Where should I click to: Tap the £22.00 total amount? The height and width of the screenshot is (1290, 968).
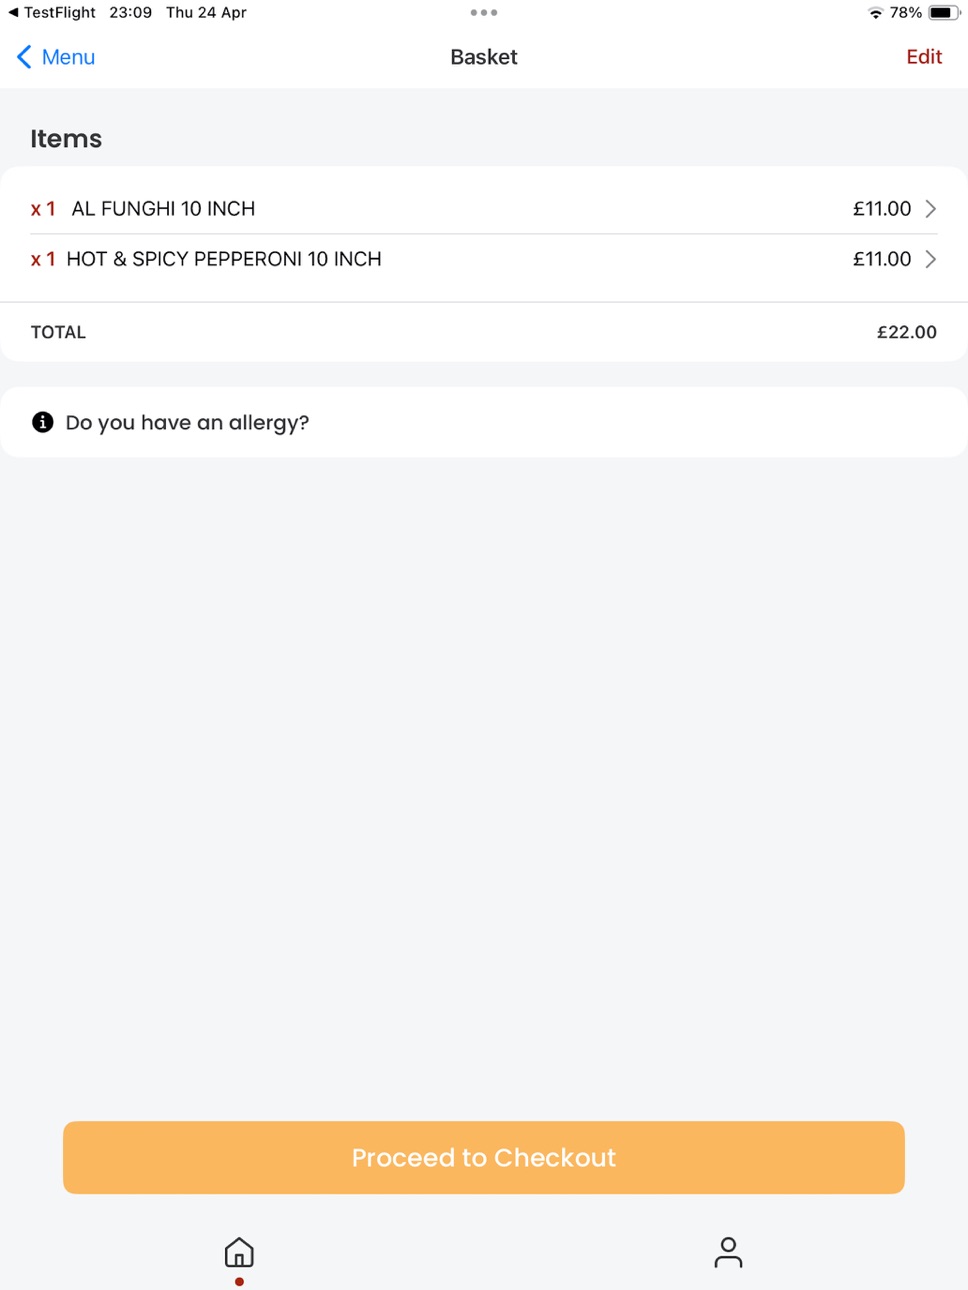click(907, 332)
